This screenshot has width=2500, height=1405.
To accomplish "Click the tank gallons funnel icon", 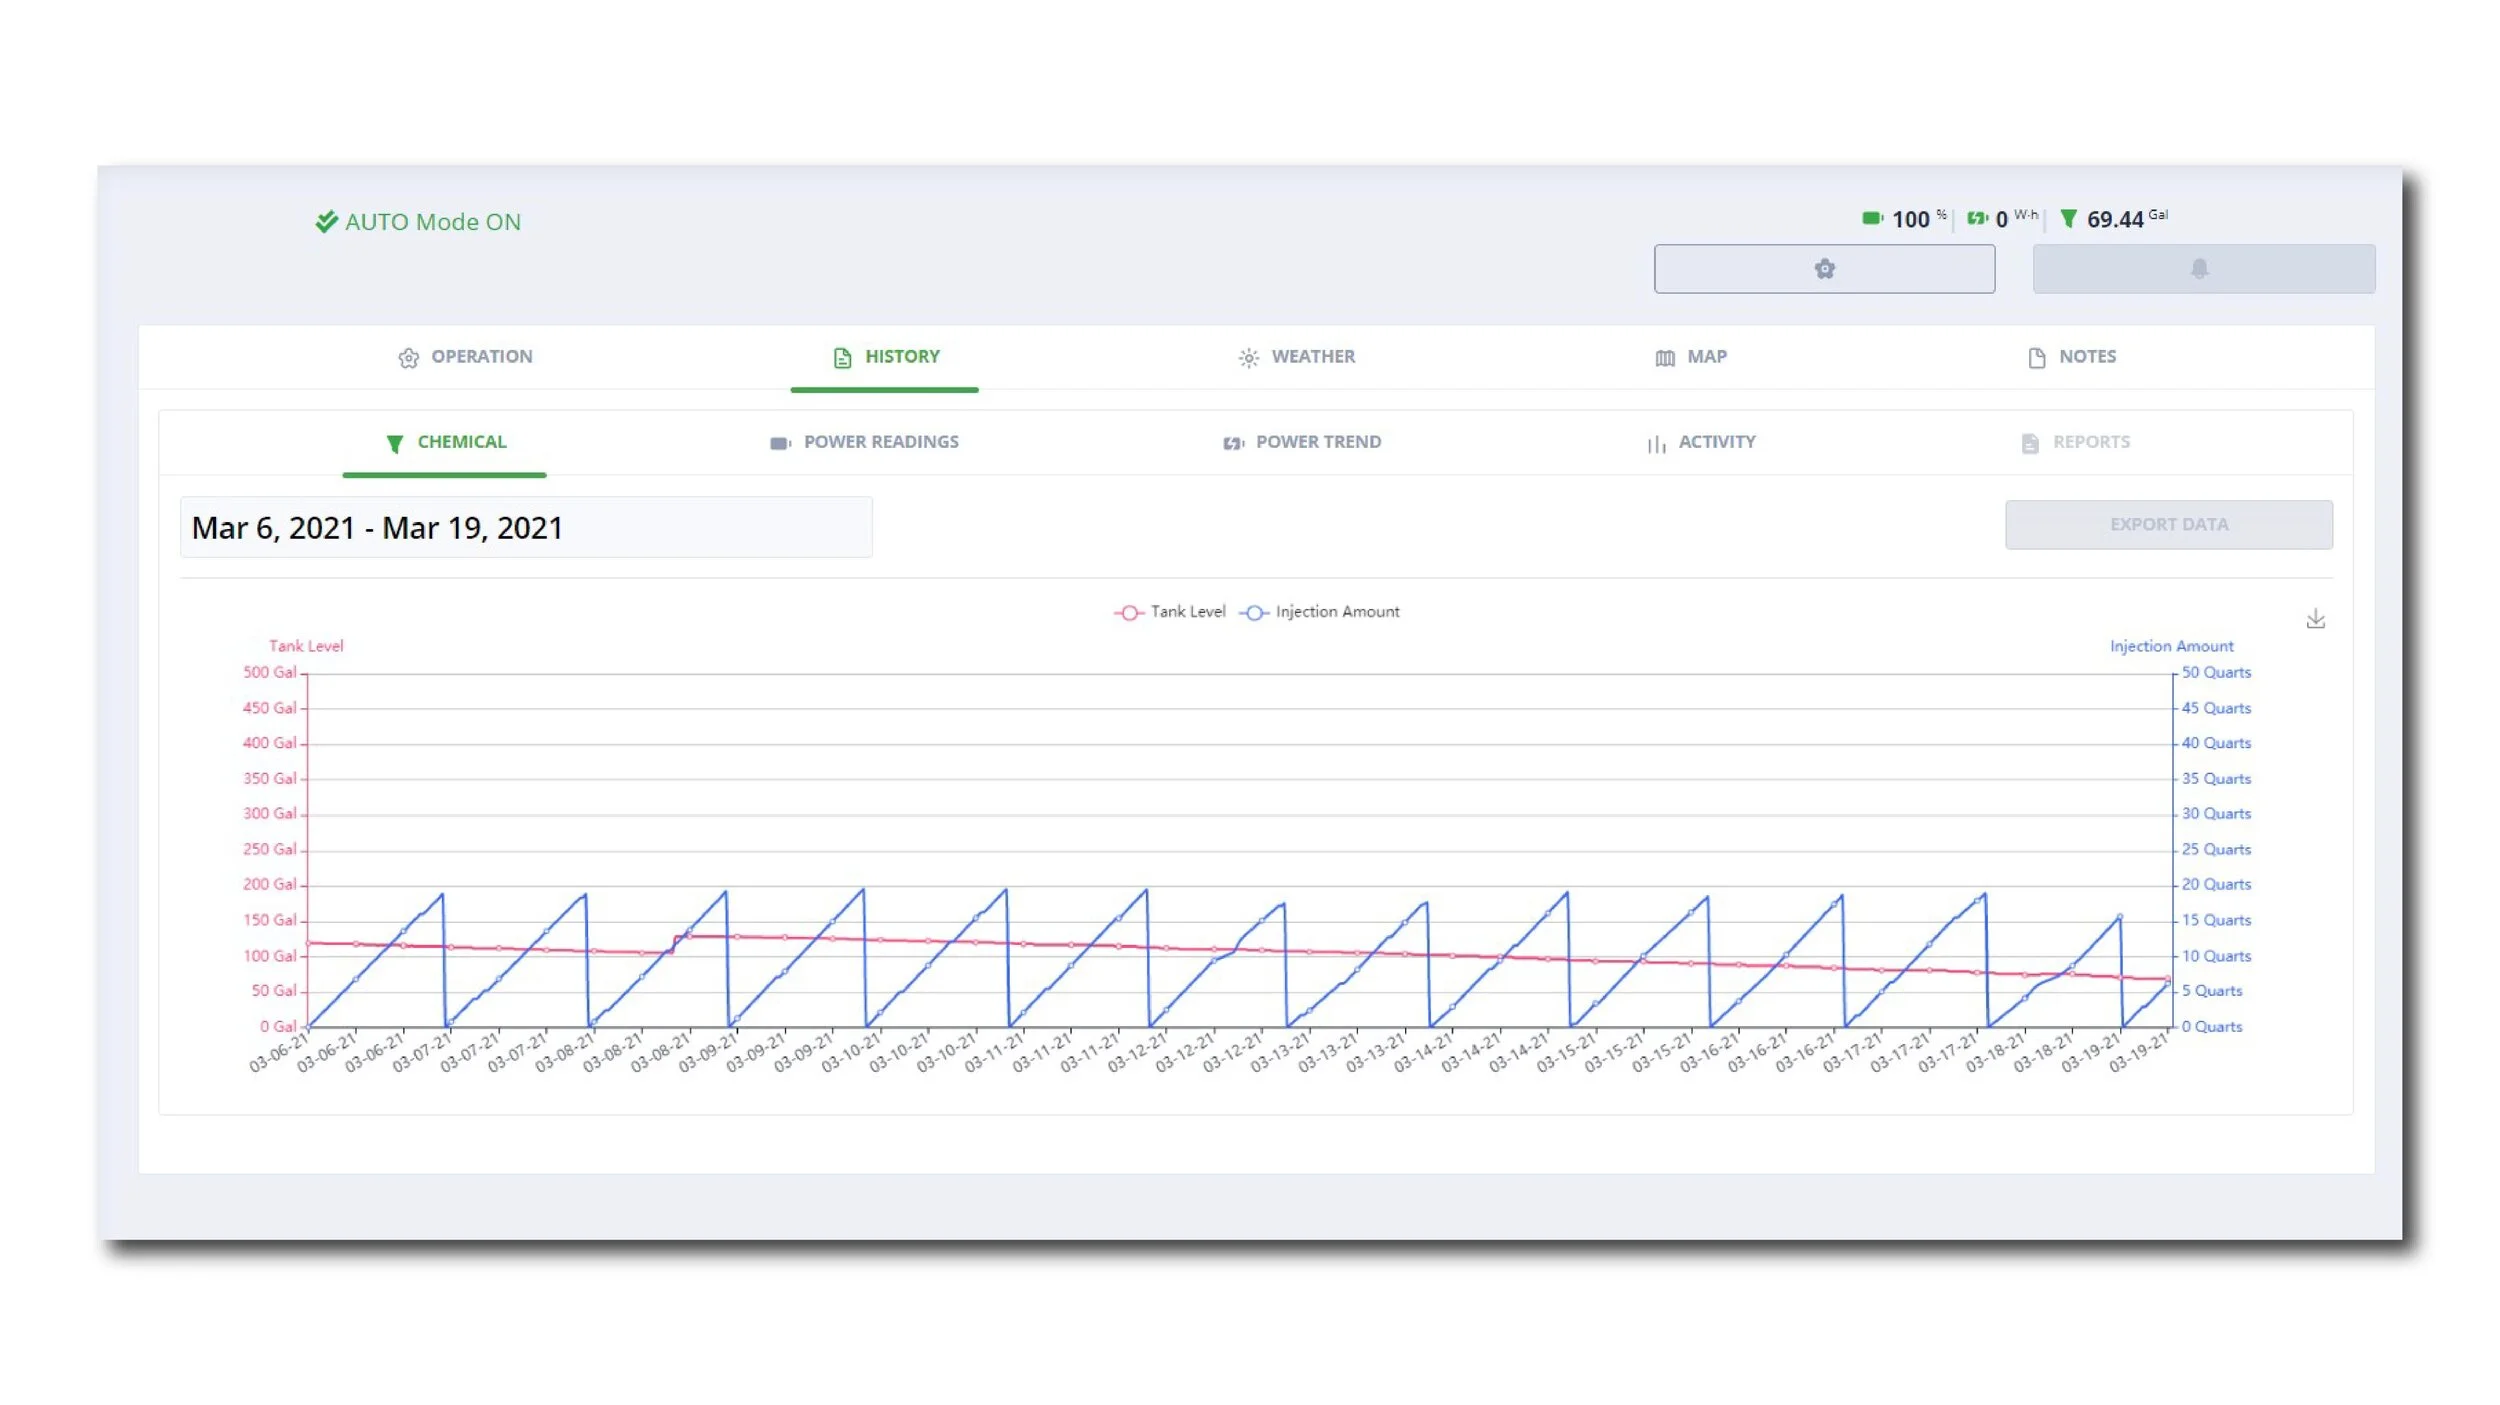I will [2068, 218].
